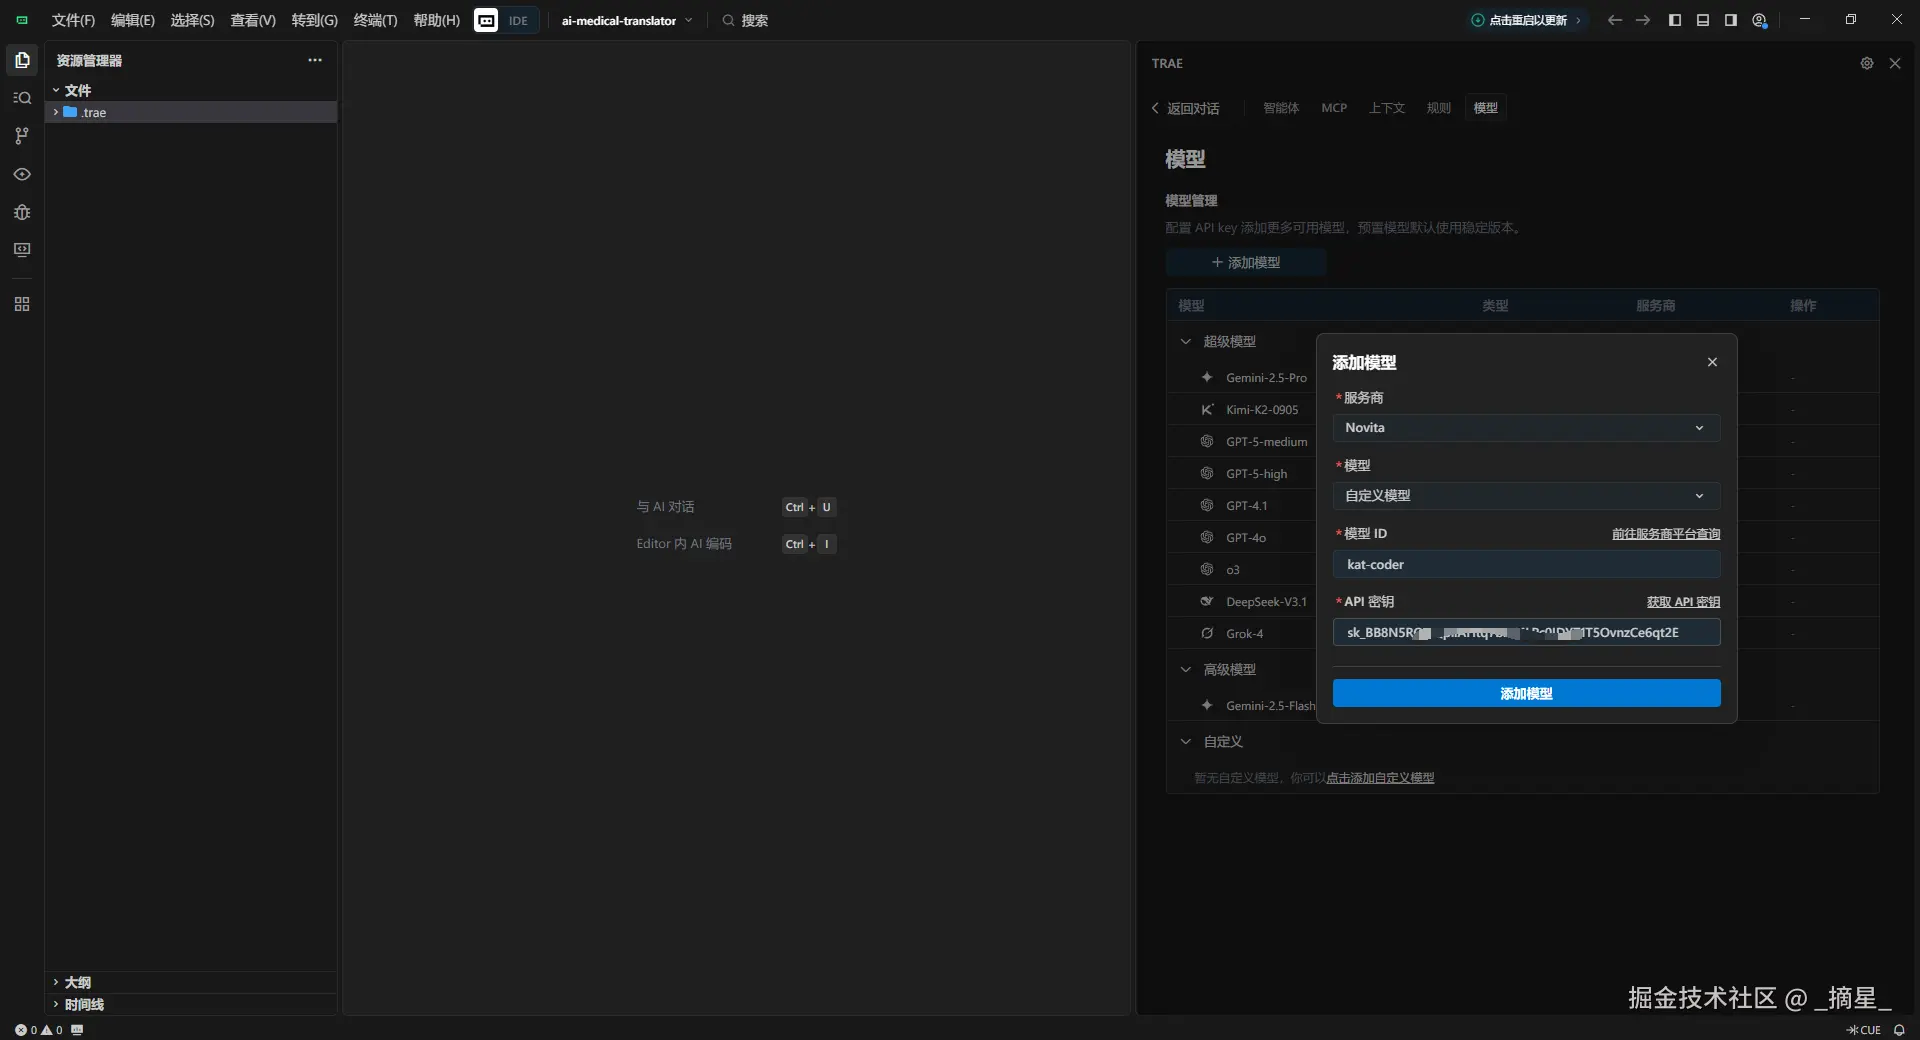
Task: Open the 模型 dropdown showing 自定义模型
Action: 1526,496
